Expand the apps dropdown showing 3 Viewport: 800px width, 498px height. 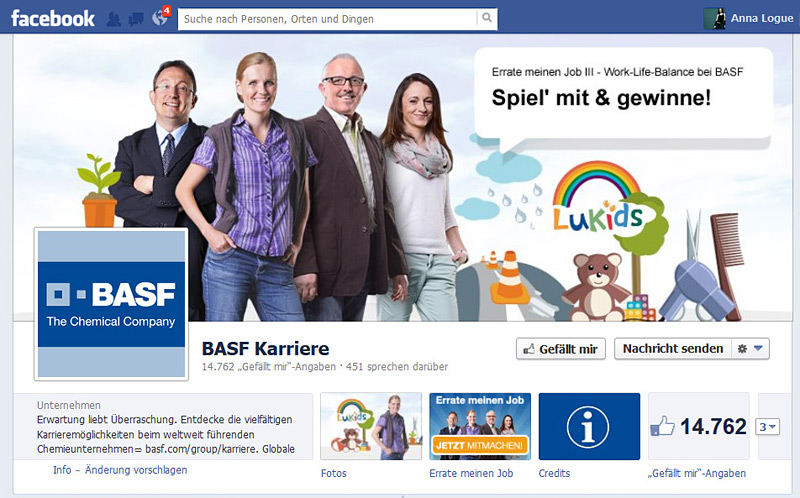(x=767, y=427)
